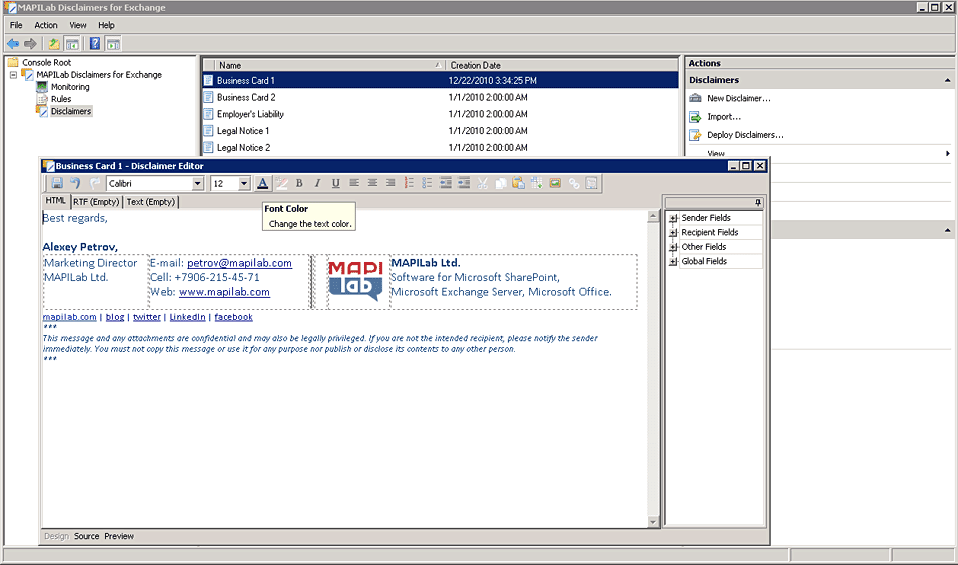Align text right in editor

click(390, 183)
